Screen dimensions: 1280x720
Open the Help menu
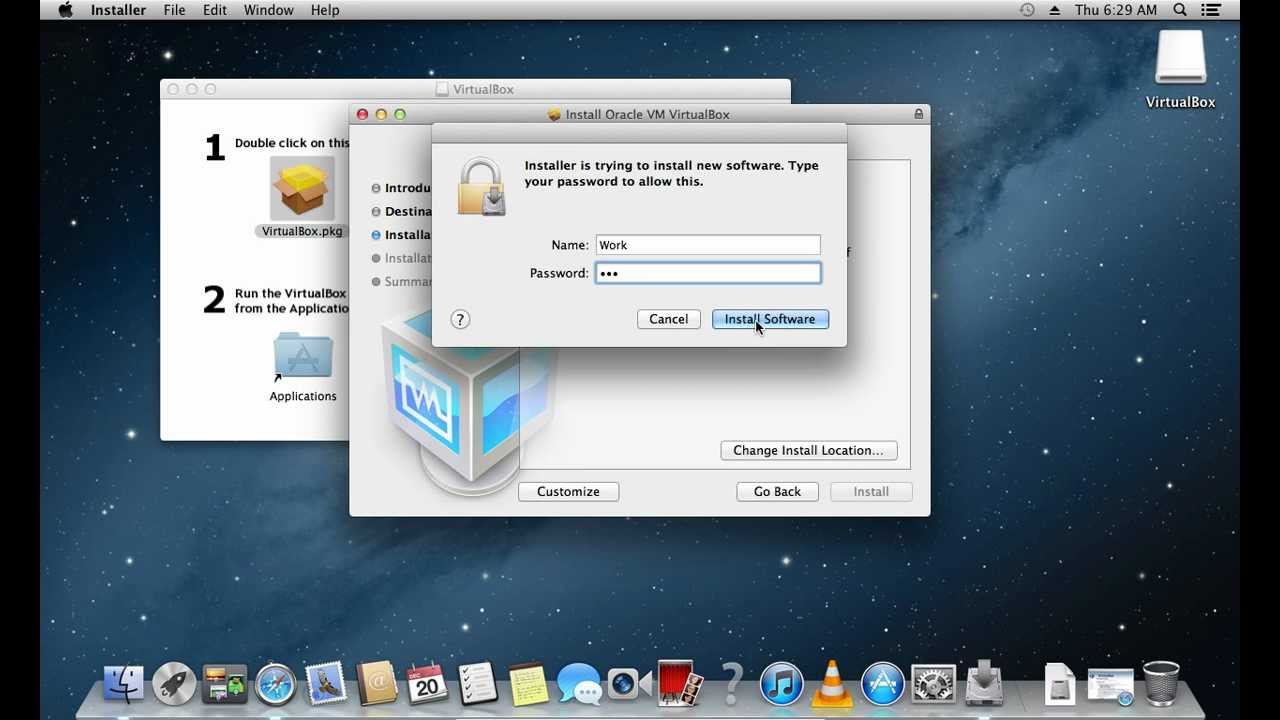(325, 10)
